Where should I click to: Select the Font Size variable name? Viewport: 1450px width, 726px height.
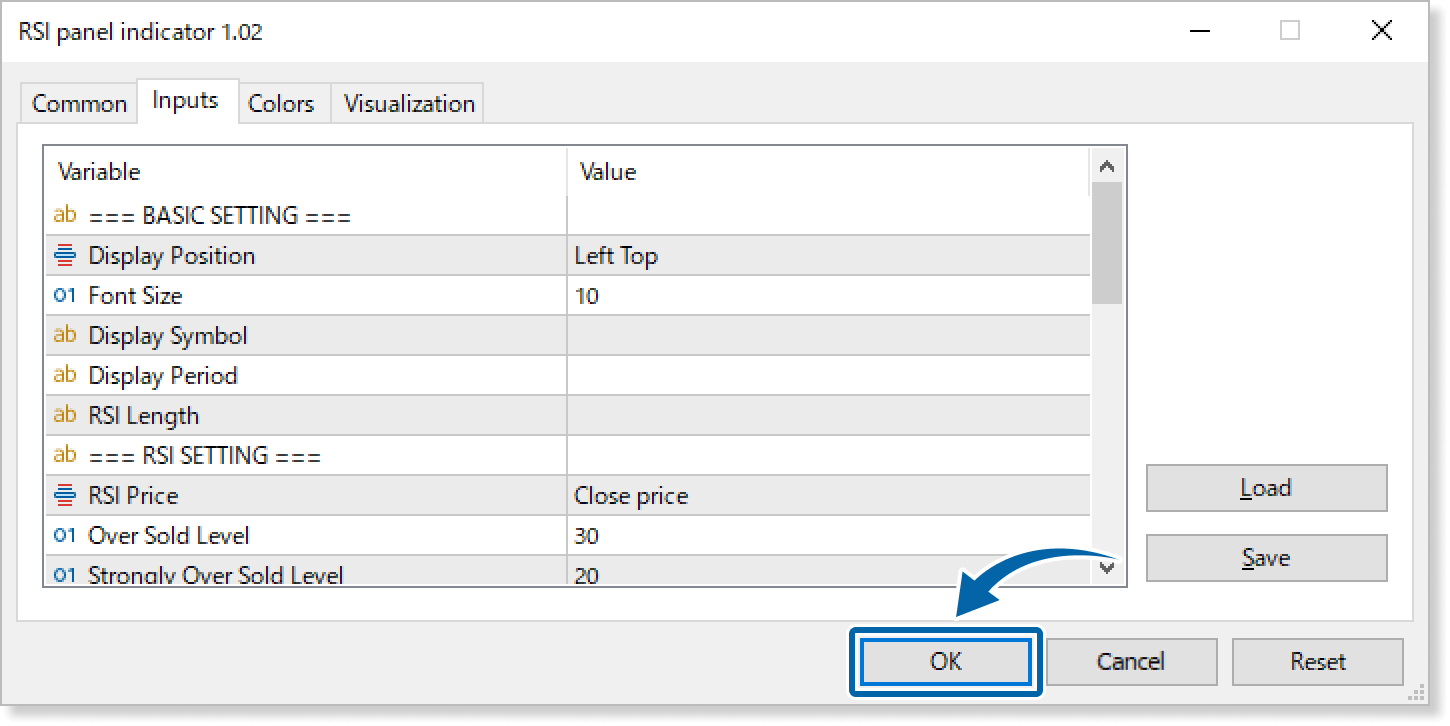pos(135,296)
